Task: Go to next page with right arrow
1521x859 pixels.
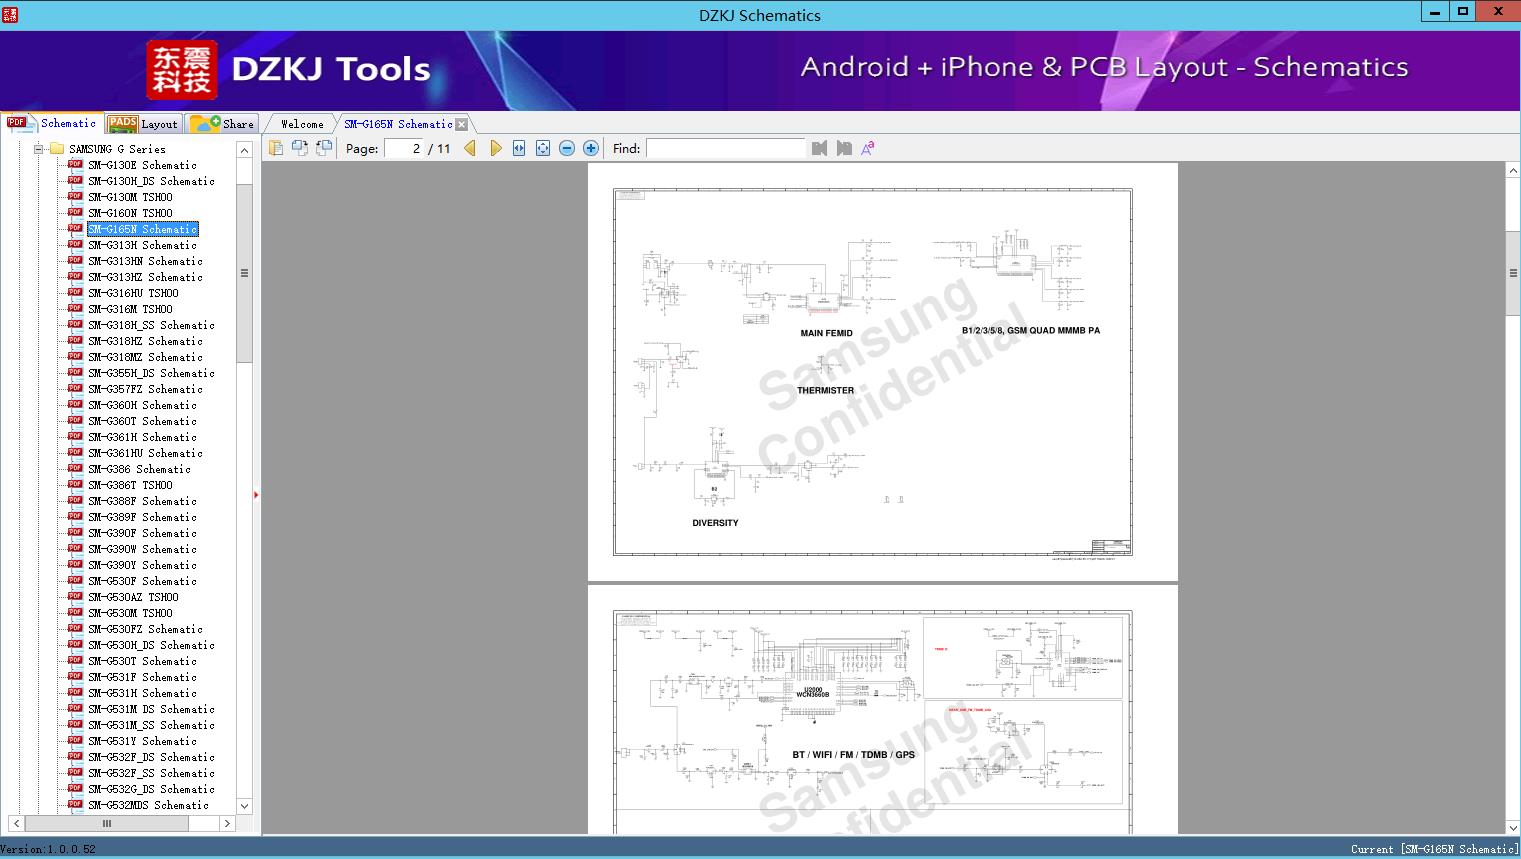Action: coord(495,148)
